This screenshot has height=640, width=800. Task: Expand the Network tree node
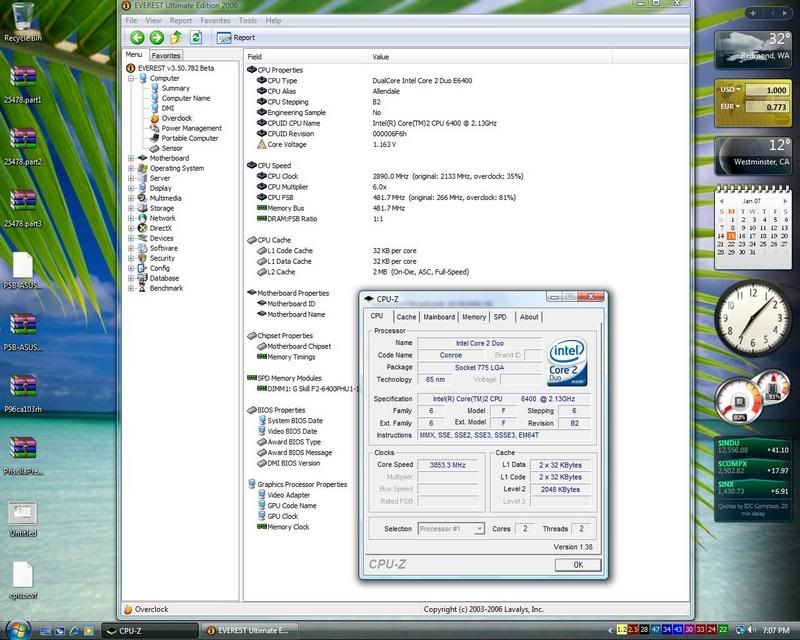click(x=131, y=218)
